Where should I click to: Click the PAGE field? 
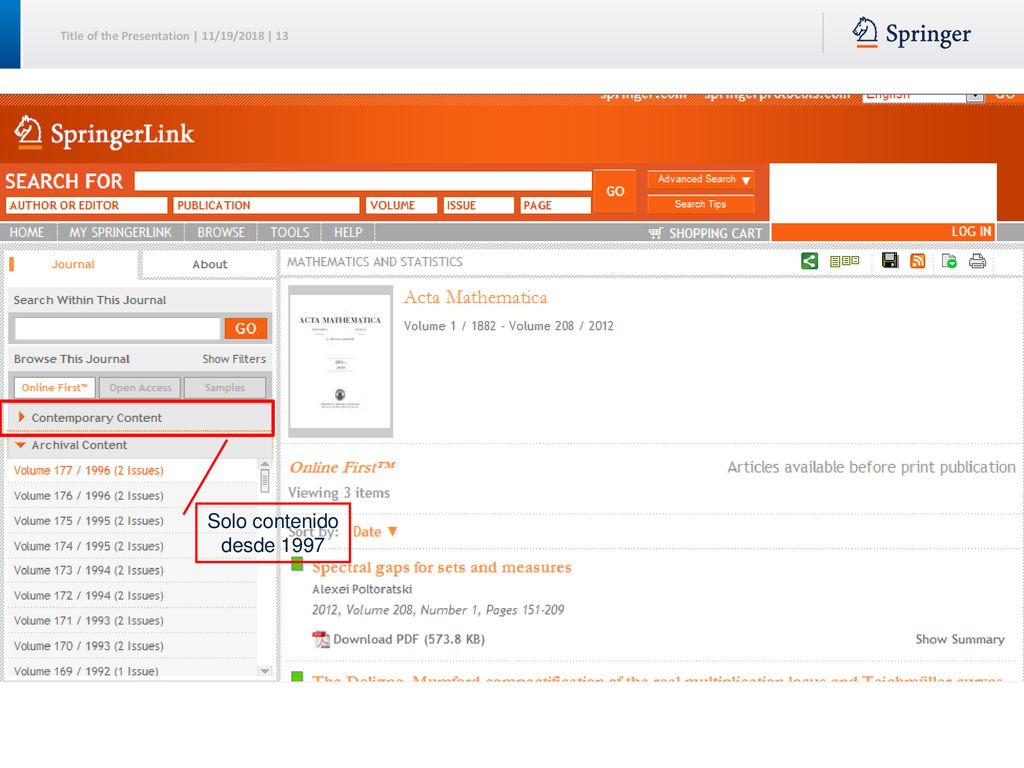click(x=555, y=205)
